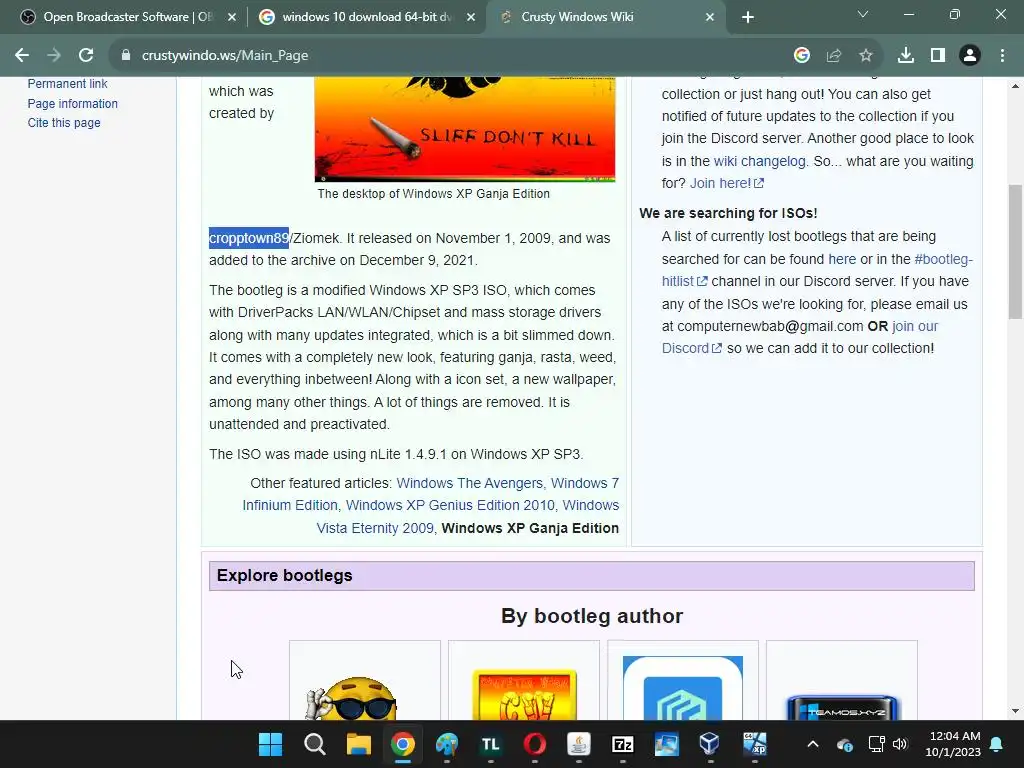1024x768 pixels.
Task: Click Cite this page link
Action: pos(64,123)
